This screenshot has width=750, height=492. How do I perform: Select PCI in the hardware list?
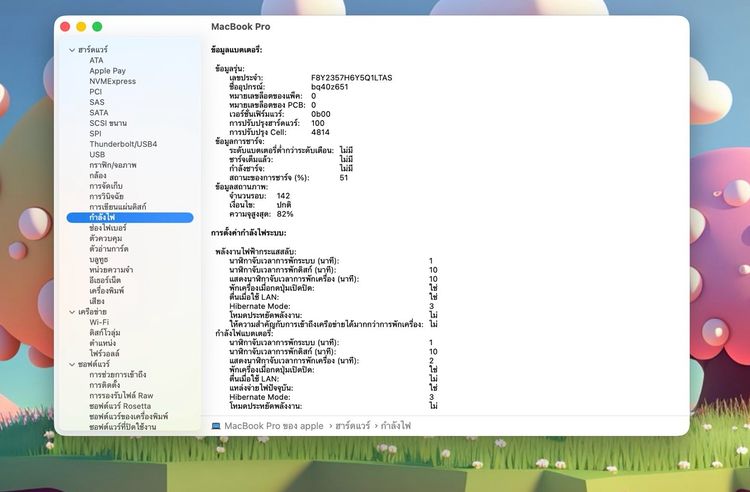point(96,92)
